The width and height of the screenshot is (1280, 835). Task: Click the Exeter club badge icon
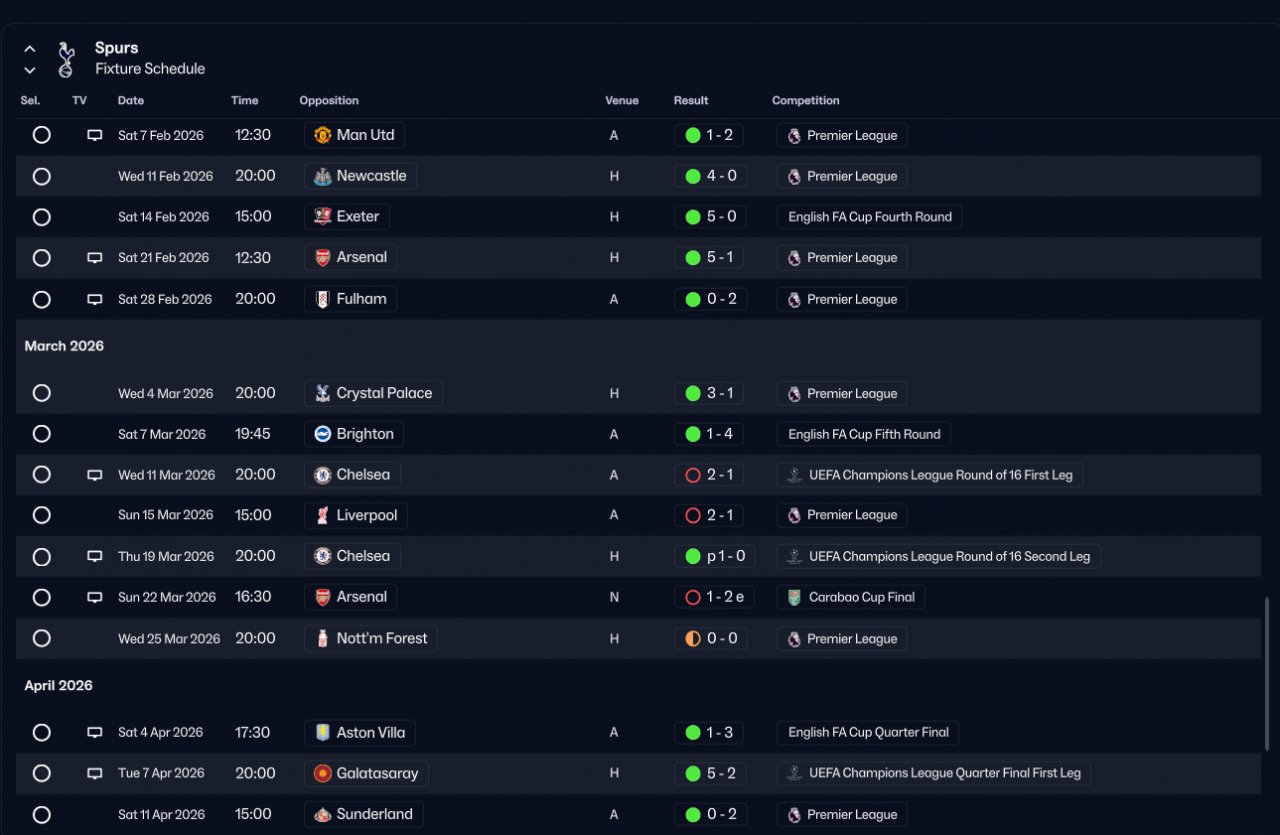(322, 217)
